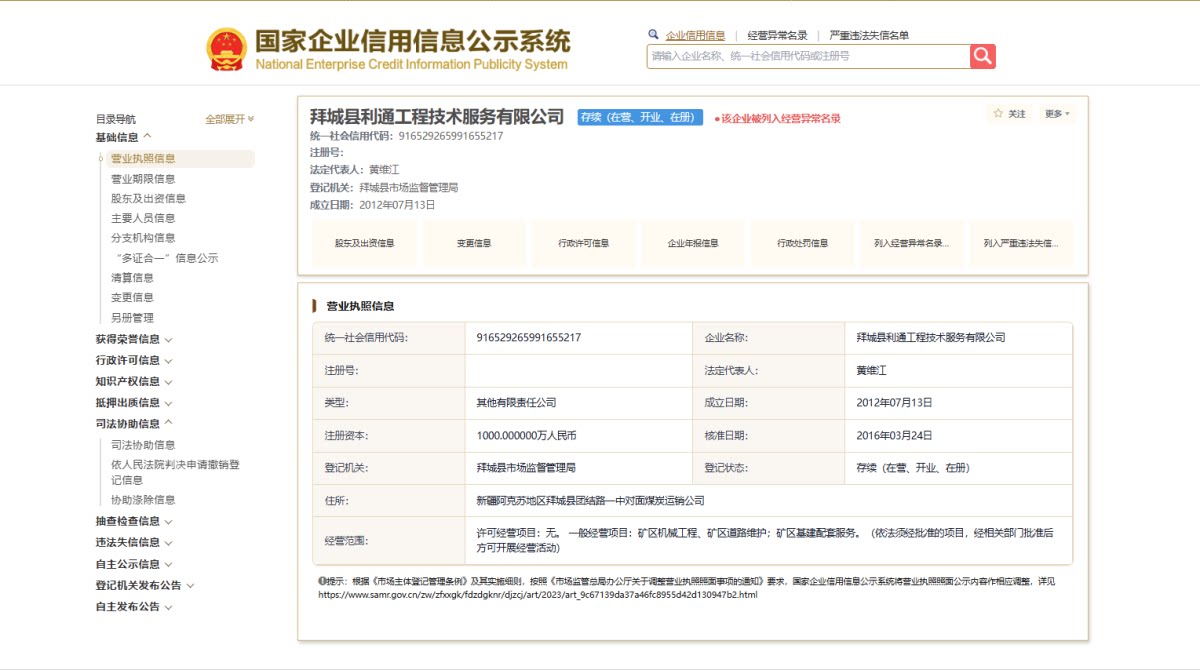Click the 国家企业信用信息公示系统 site title

(x=412, y=41)
